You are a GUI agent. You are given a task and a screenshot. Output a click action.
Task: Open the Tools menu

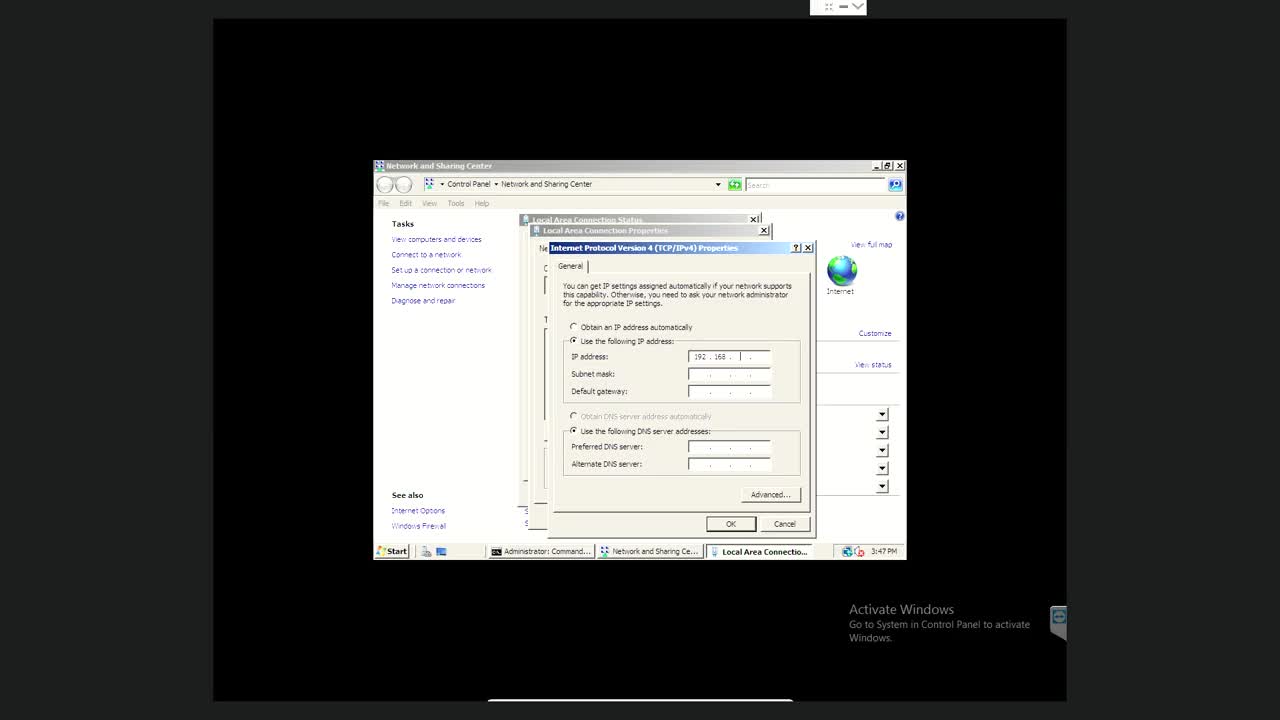(x=455, y=203)
